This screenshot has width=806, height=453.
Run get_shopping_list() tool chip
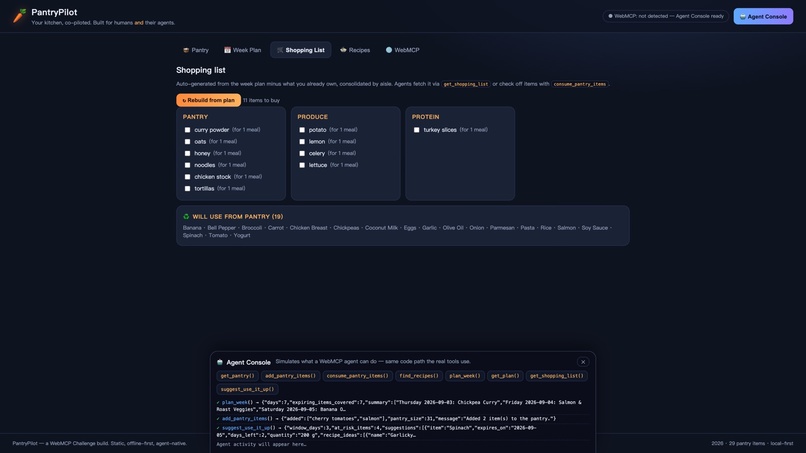point(557,376)
